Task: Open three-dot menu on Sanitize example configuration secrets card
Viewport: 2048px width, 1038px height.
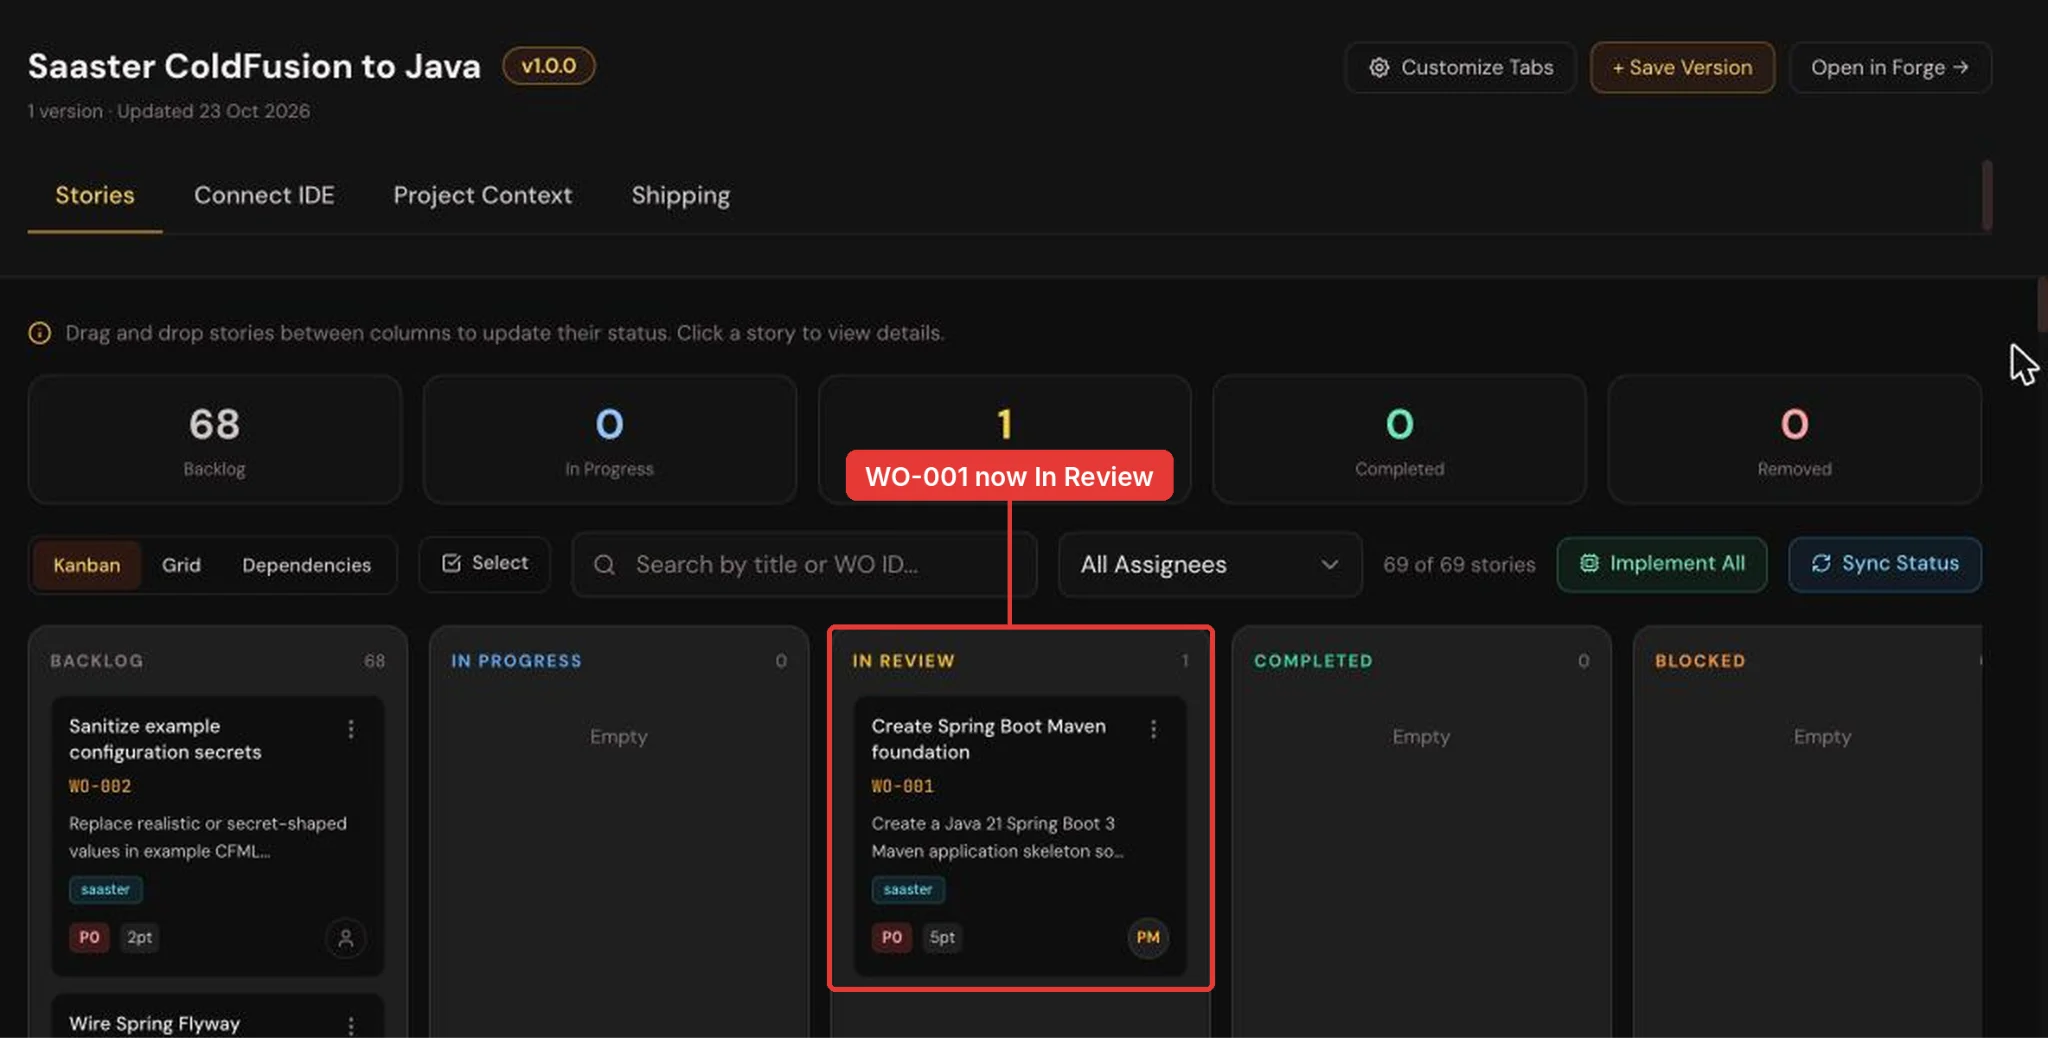Action: (x=351, y=729)
